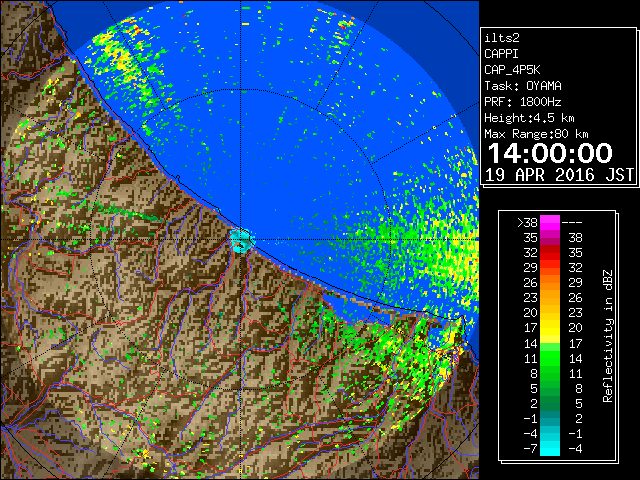Image resolution: width=640 pixels, height=480 pixels.
Task: Click the Reflectivity in dBZ legend title
Action: [607, 336]
